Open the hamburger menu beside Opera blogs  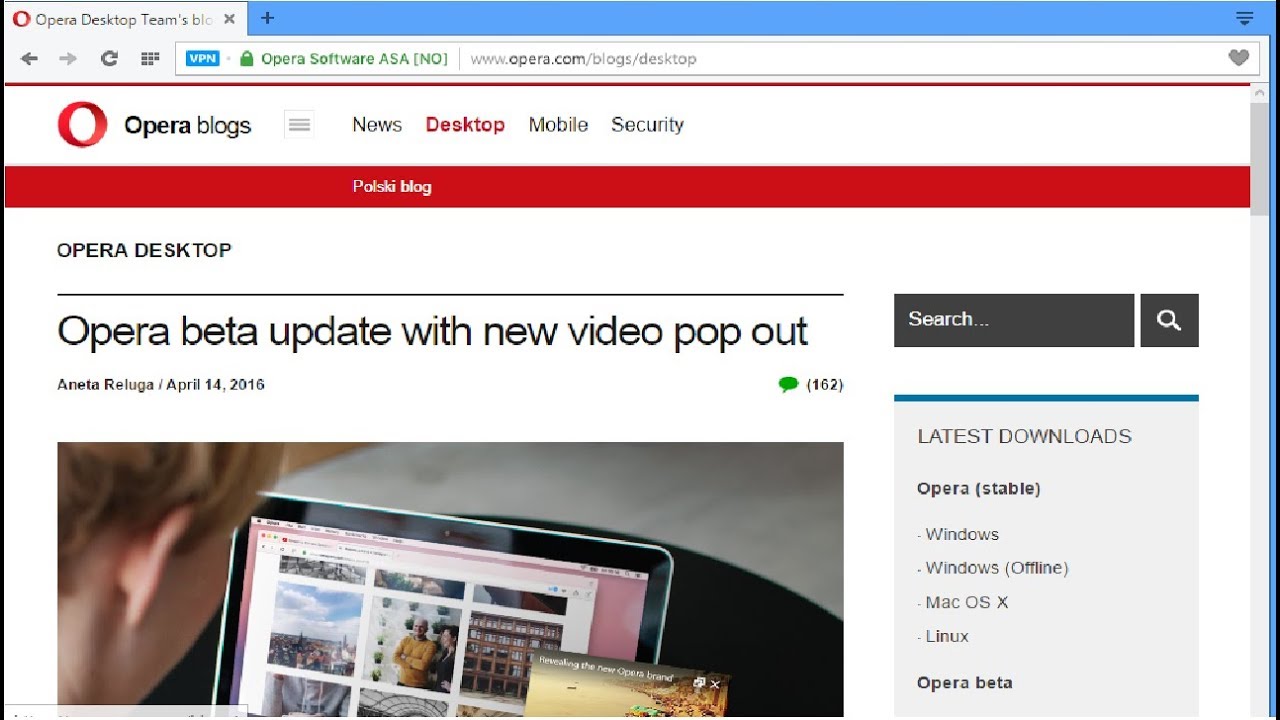pyautogui.click(x=299, y=125)
